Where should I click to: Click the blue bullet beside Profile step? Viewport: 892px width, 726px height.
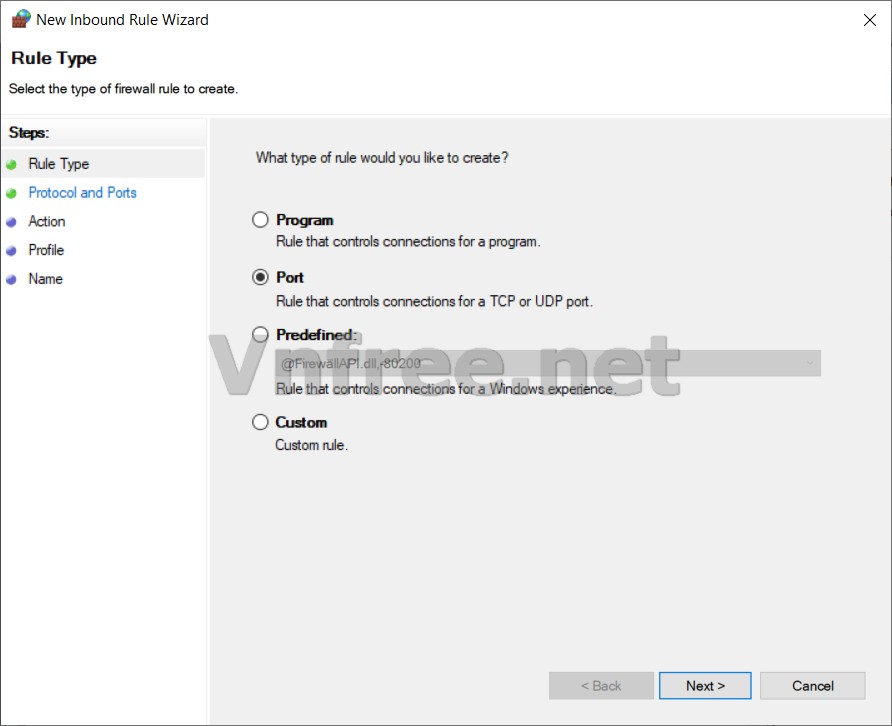pos(12,251)
